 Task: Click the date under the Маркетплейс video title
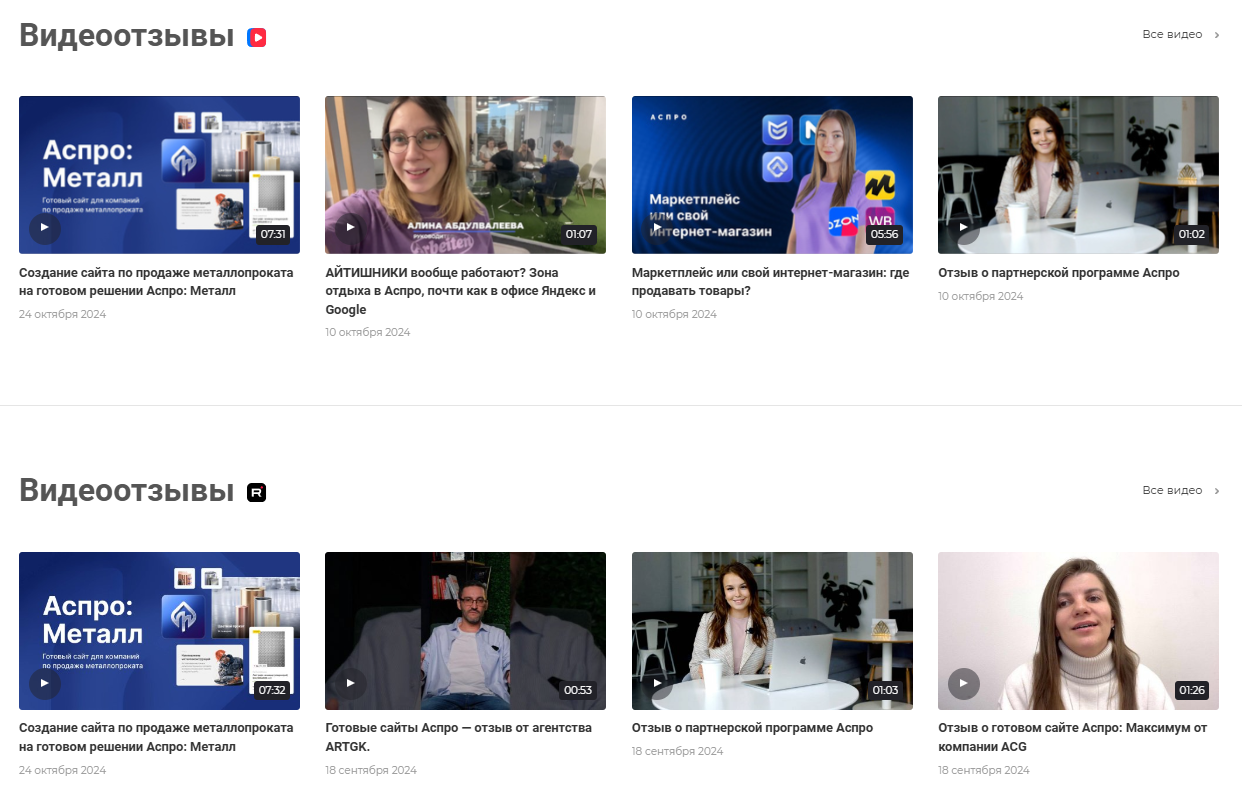(674, 314)
